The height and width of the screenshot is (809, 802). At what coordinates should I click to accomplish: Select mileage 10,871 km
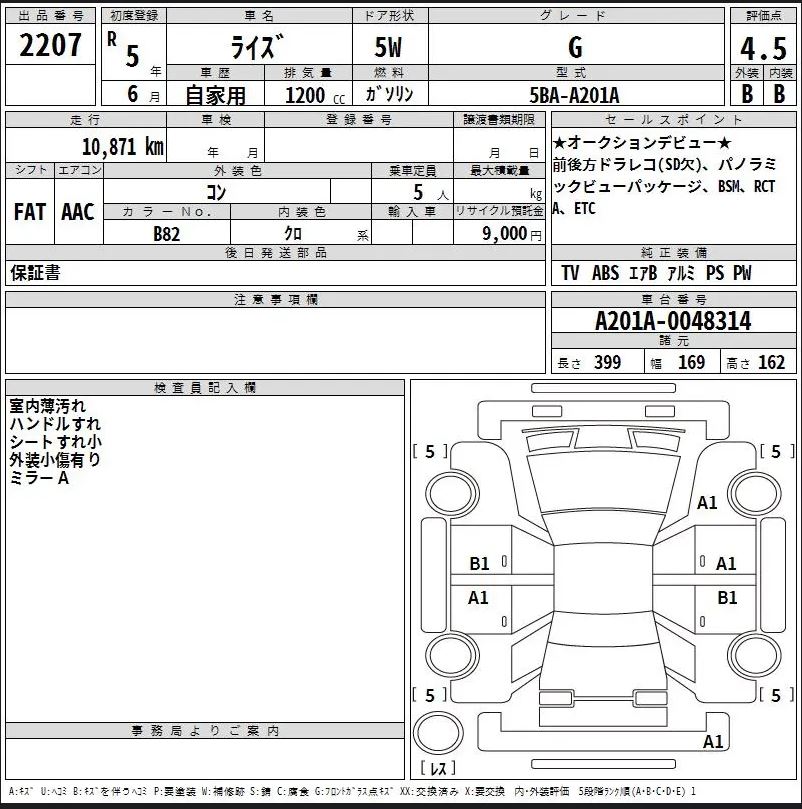click(x=122, y=147)
